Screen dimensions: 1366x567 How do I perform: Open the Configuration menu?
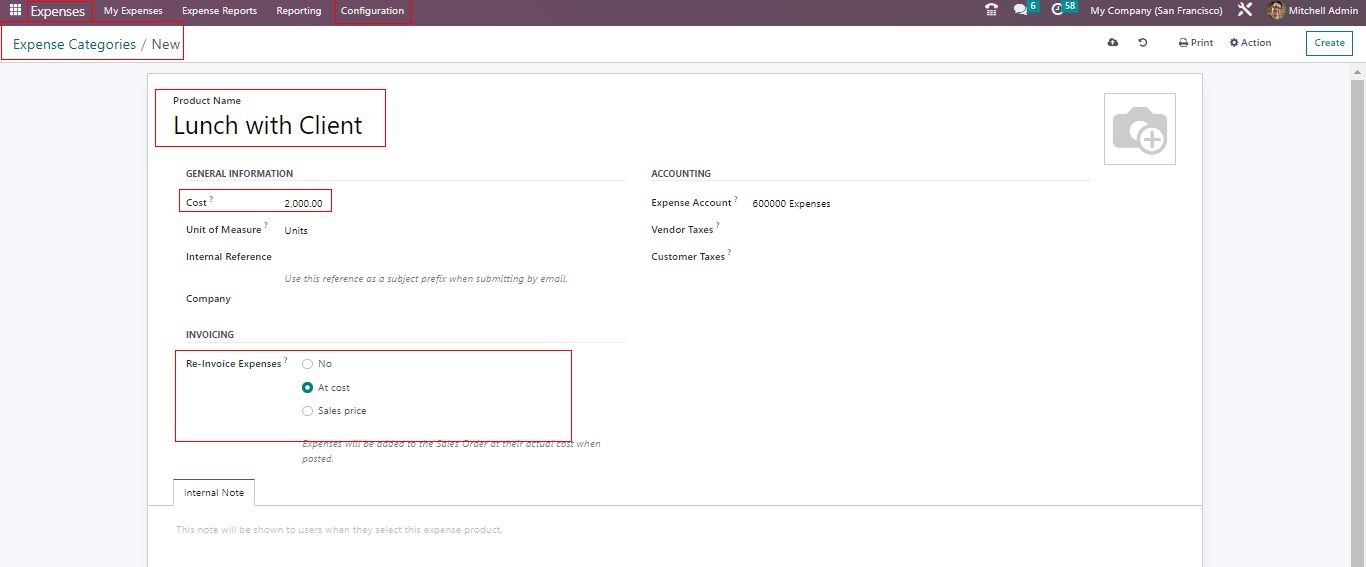coord(372,11)
